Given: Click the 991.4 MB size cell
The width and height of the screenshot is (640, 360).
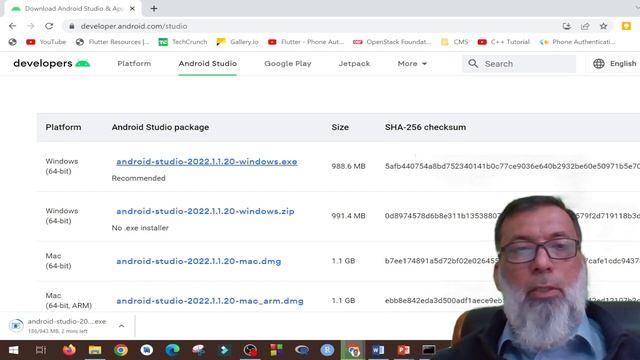Looking at the screenshot, I should point(348,216).
